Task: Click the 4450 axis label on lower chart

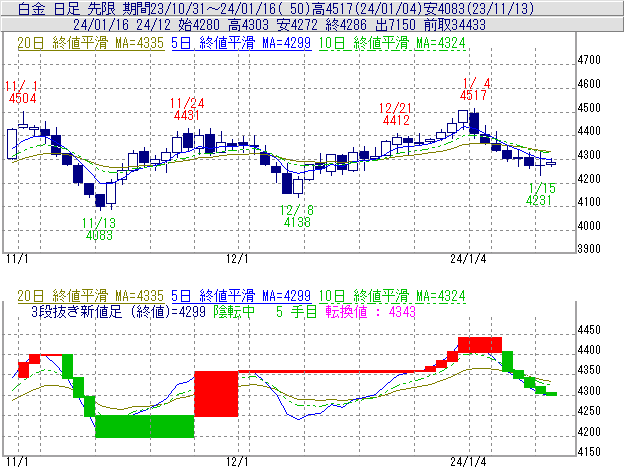Action: pos(589,330)
